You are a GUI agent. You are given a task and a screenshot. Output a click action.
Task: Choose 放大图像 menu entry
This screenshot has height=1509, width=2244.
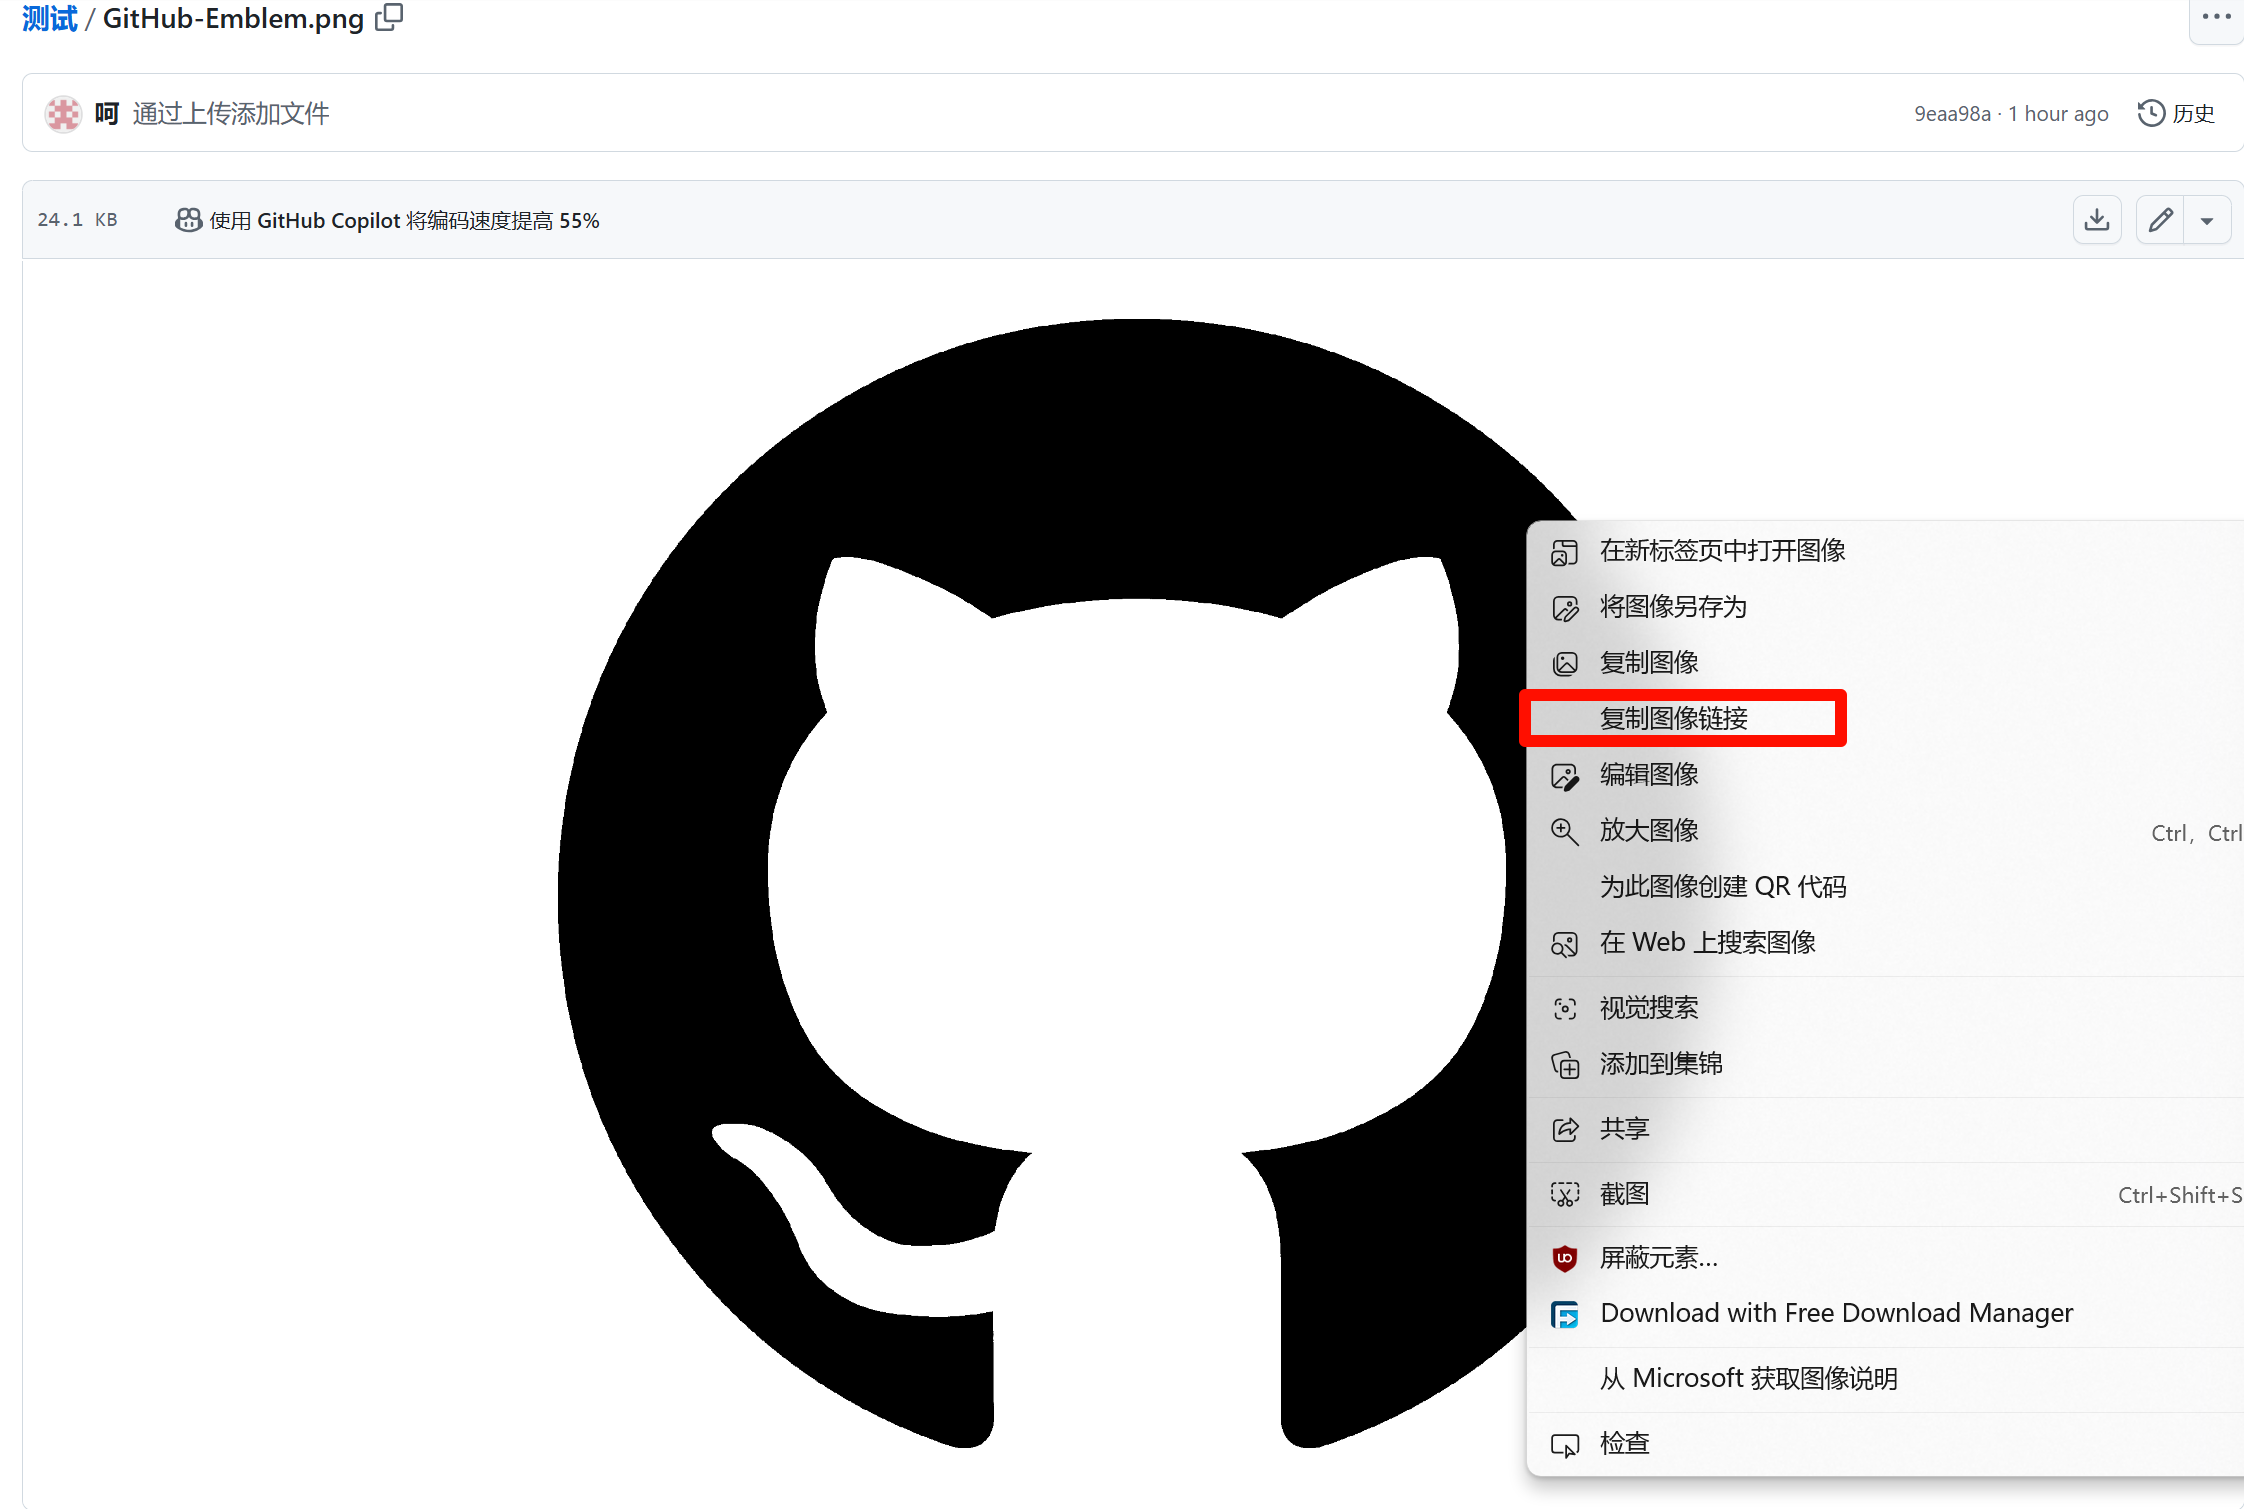click(1885, 831)
